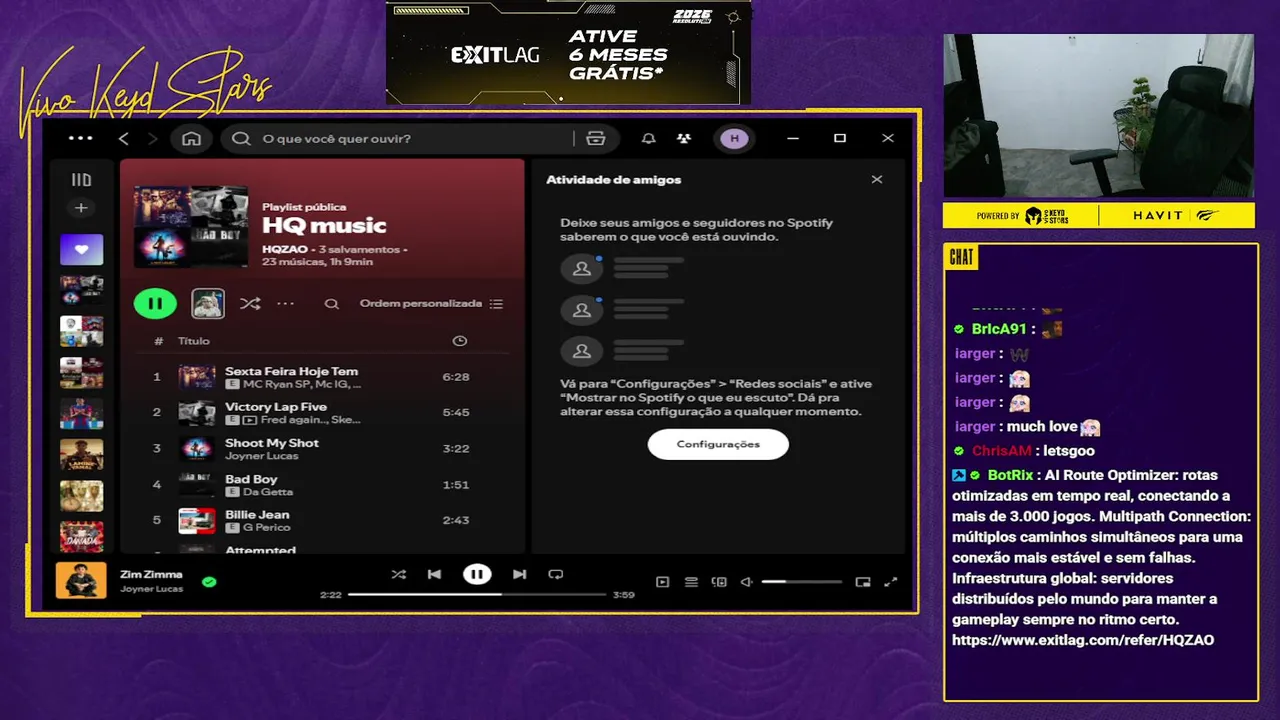Toggle the friend activity icon
The width and height of the screenshot is (1280, 720).
click(x=683, y=138)
